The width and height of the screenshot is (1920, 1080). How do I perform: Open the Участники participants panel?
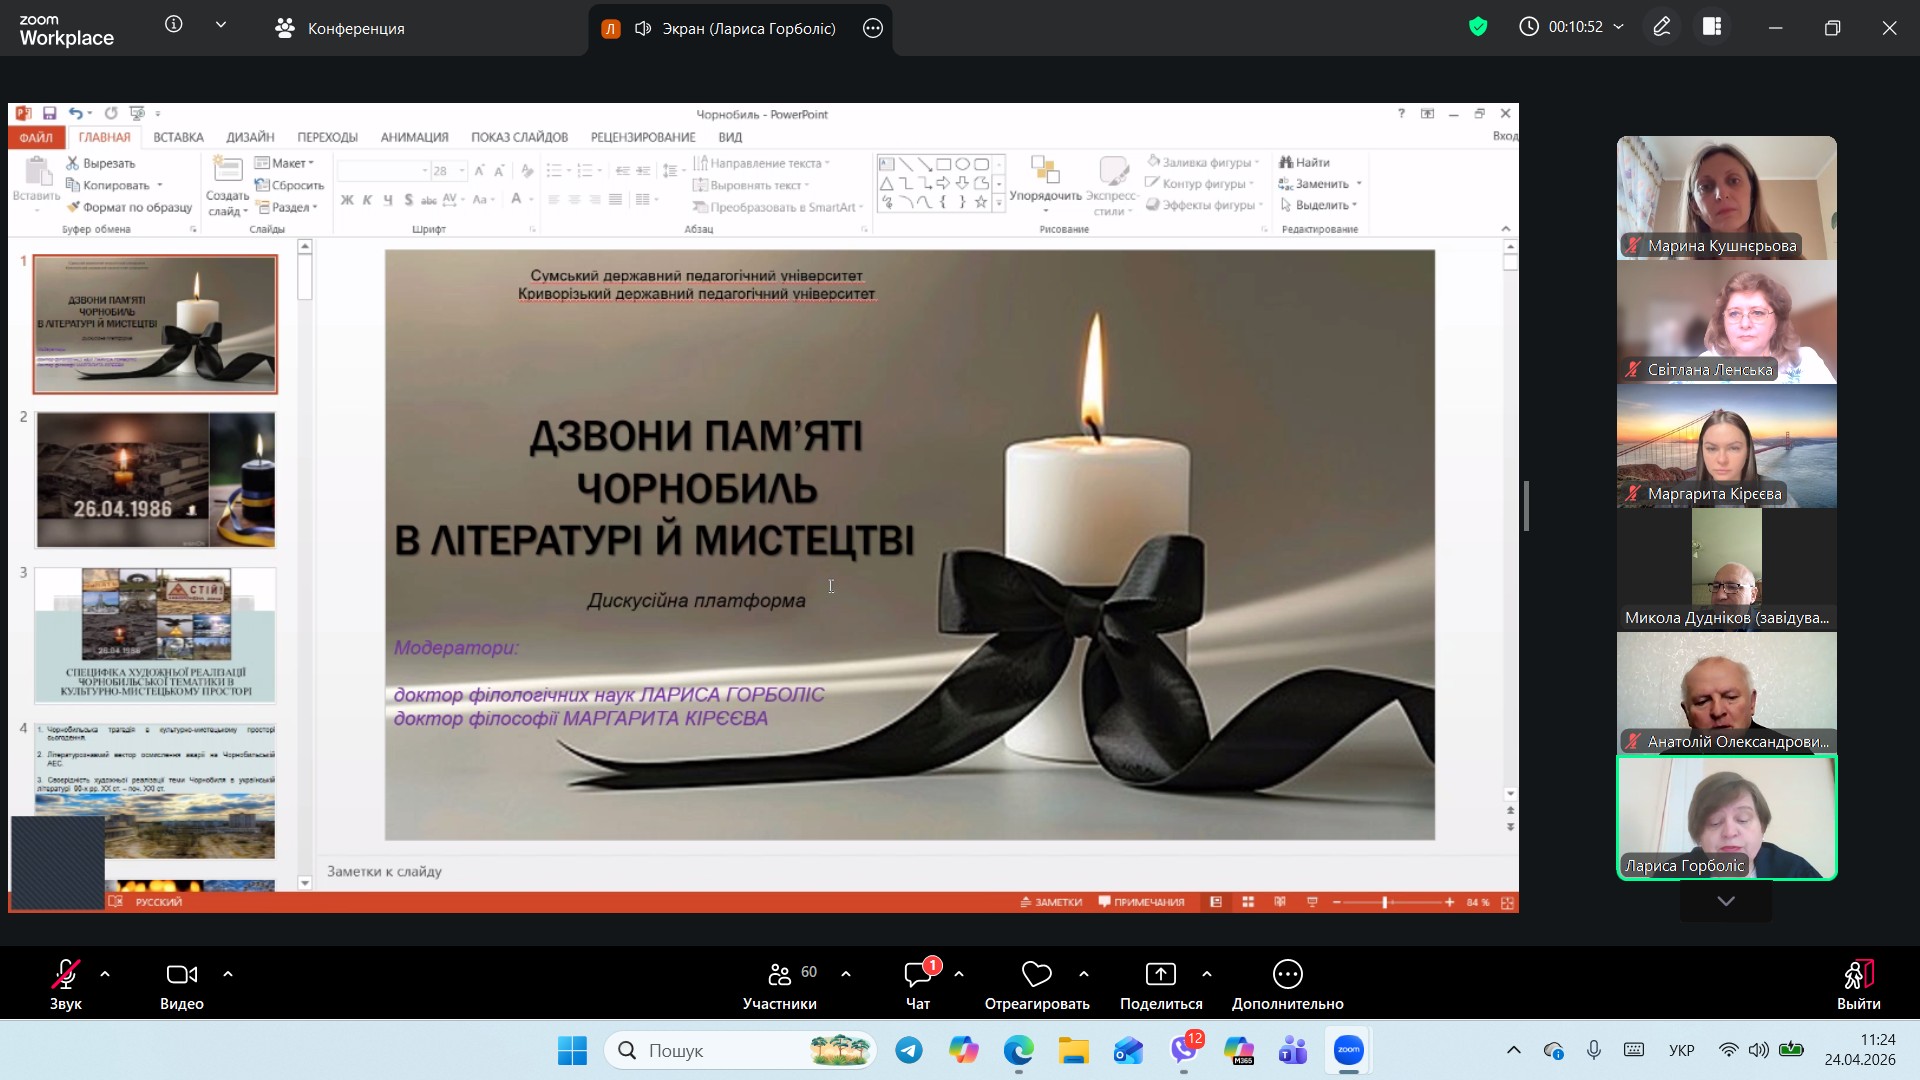pos(780,975)
